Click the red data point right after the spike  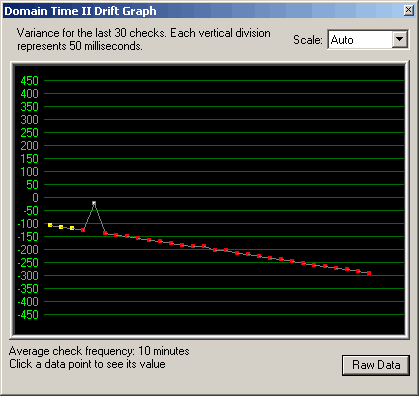click(x=105, y=233)
